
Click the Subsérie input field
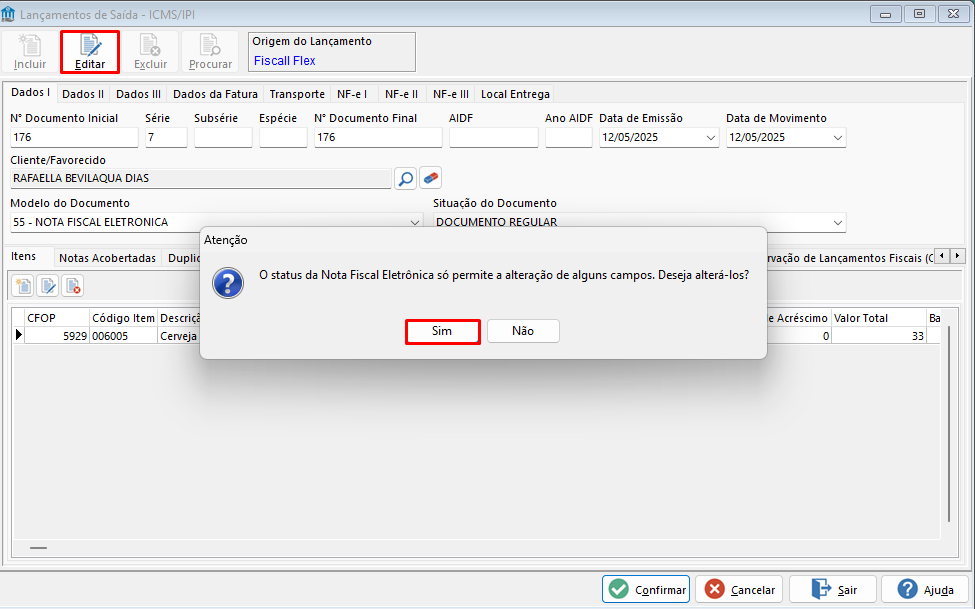pos(223,137)
